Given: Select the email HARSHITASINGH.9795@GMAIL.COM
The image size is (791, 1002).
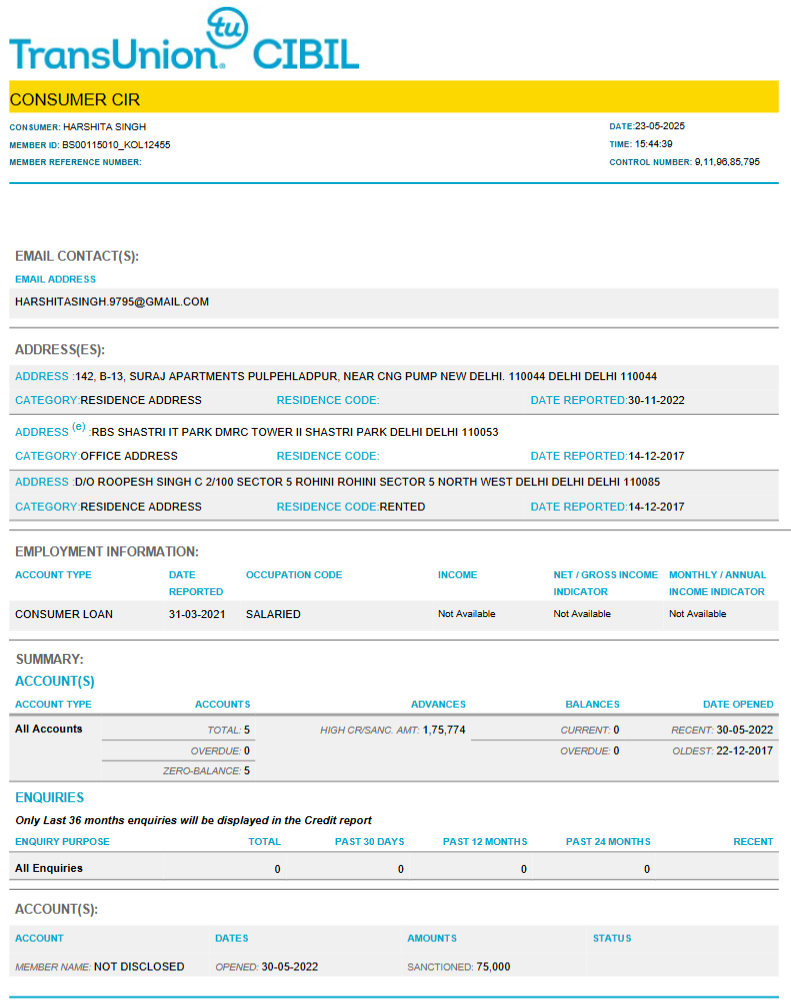Looking at the screenshot, I should (x=112, y=301).
